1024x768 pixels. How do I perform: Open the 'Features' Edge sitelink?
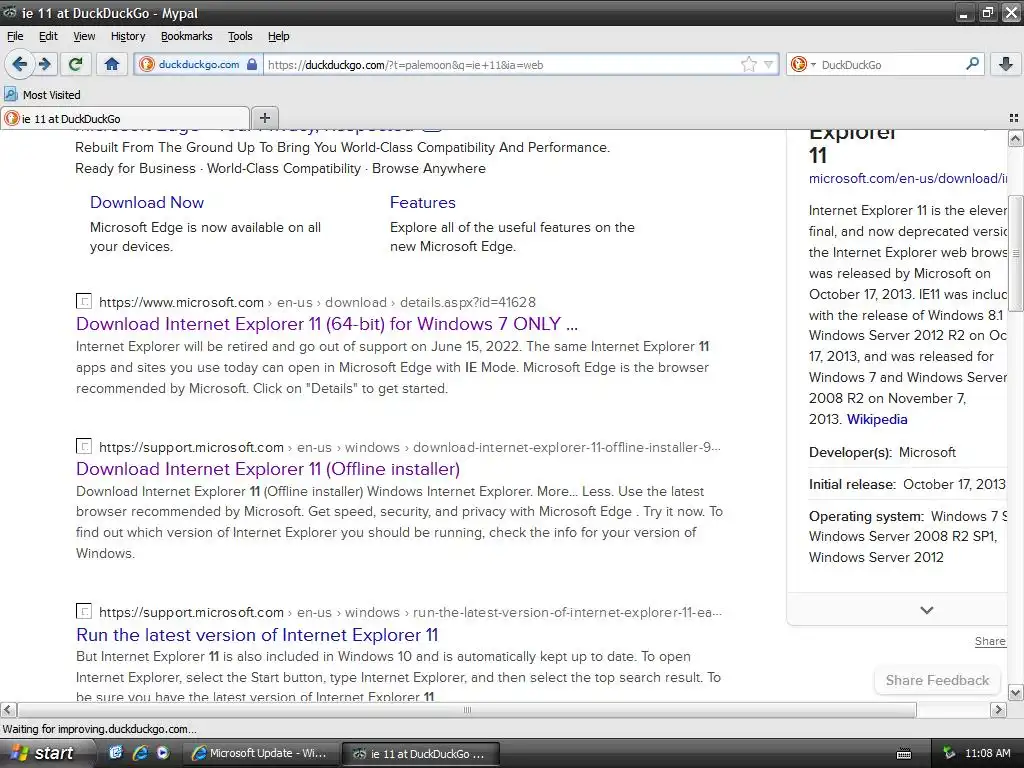coord(423,202)
